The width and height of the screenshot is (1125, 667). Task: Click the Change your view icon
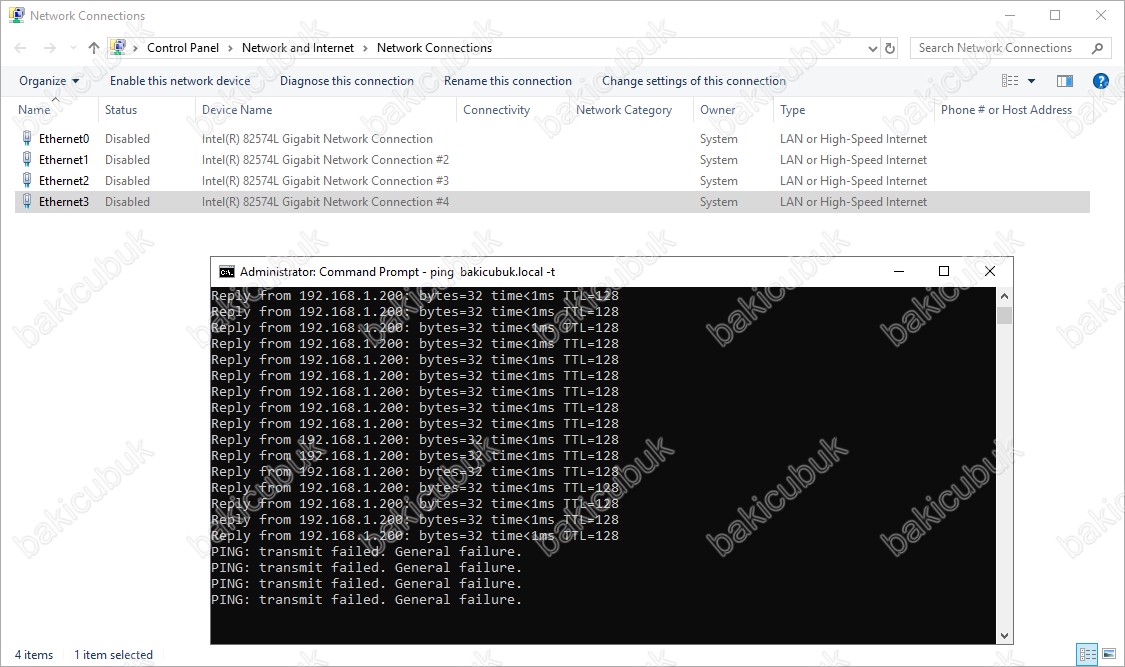(x=1010, y=81)
